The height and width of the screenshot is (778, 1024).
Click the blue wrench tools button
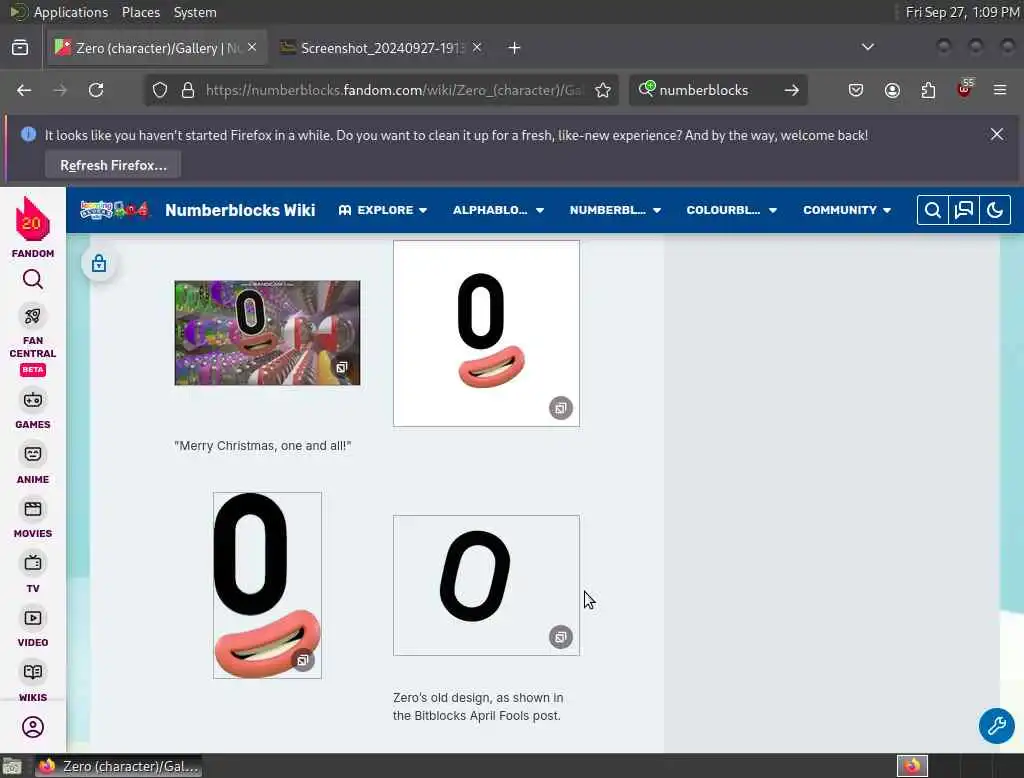tap(997, 726)
